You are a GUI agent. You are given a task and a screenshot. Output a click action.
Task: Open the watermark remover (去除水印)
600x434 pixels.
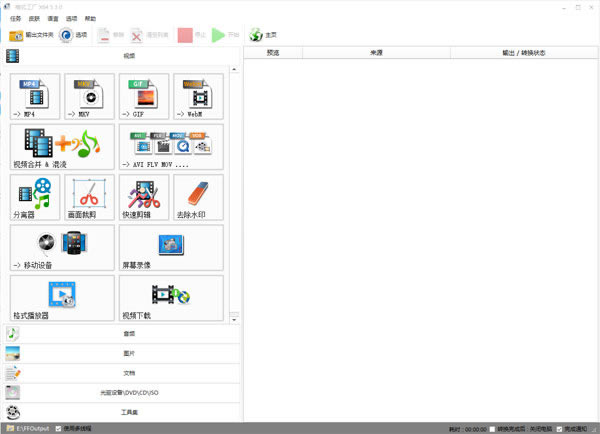pyautogui.click(x=198, y=197)
